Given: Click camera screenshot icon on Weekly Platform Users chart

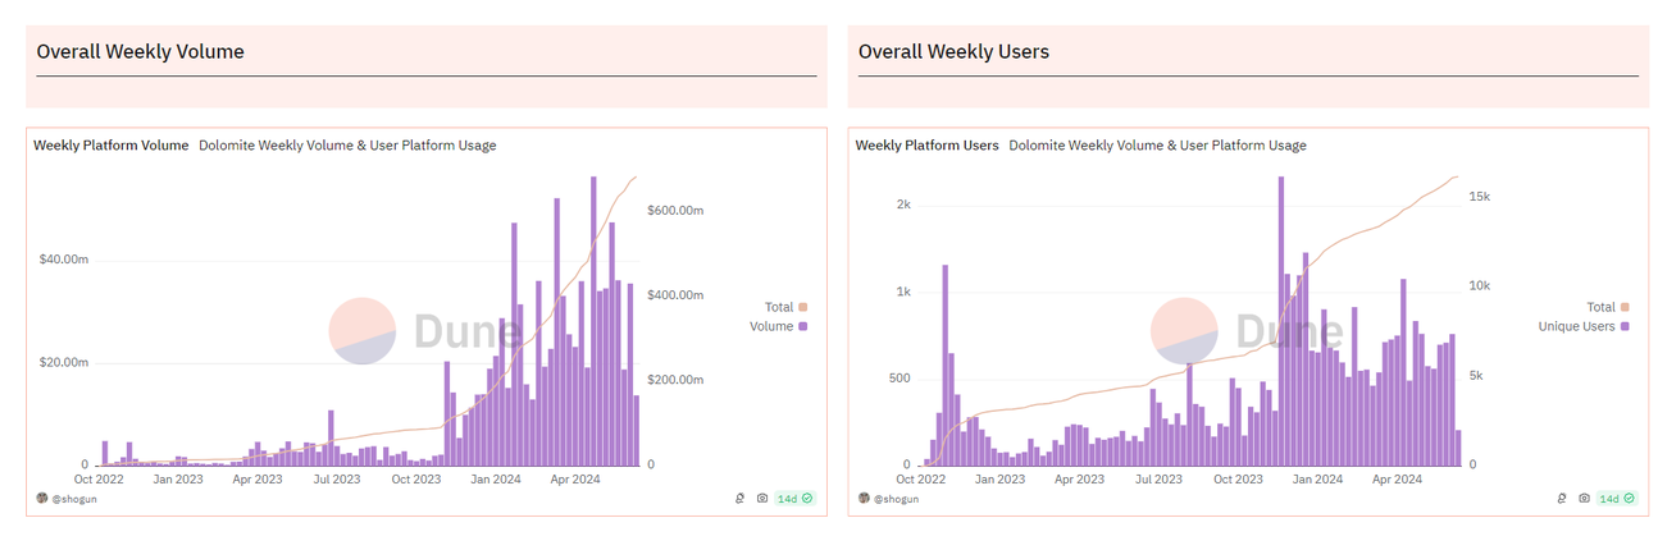Looking at the screenshot, I should [1584, 498].
